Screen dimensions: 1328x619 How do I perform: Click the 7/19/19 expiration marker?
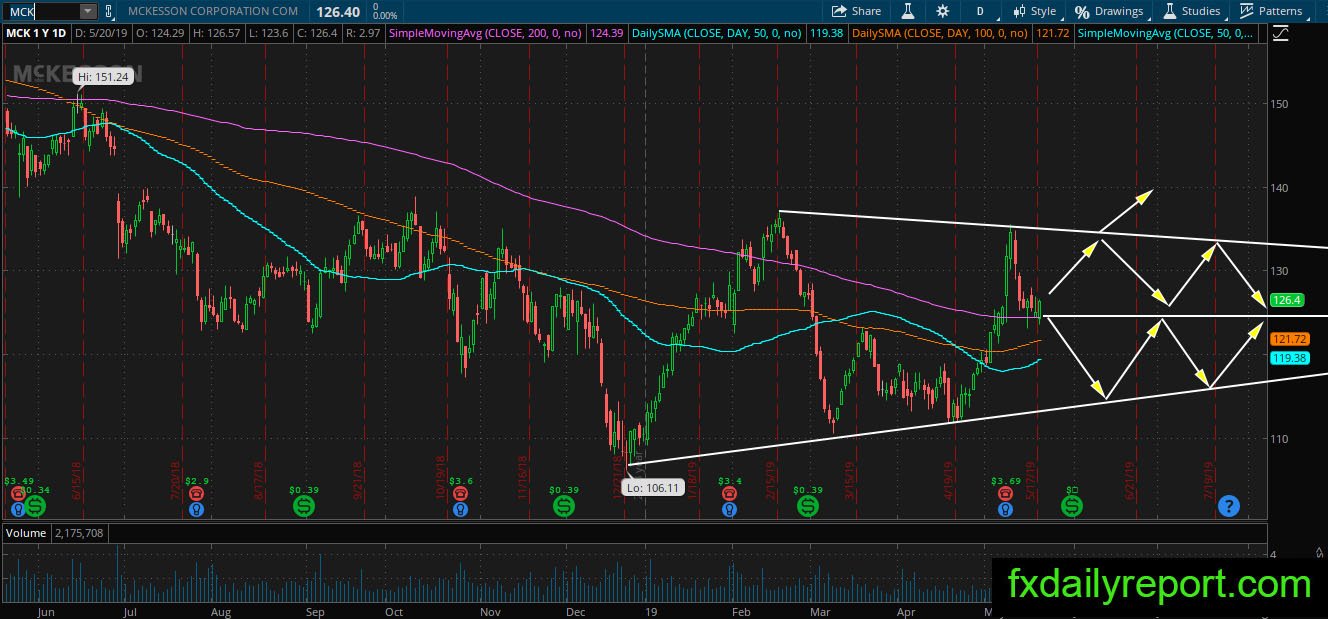(x=1208, y=479)
